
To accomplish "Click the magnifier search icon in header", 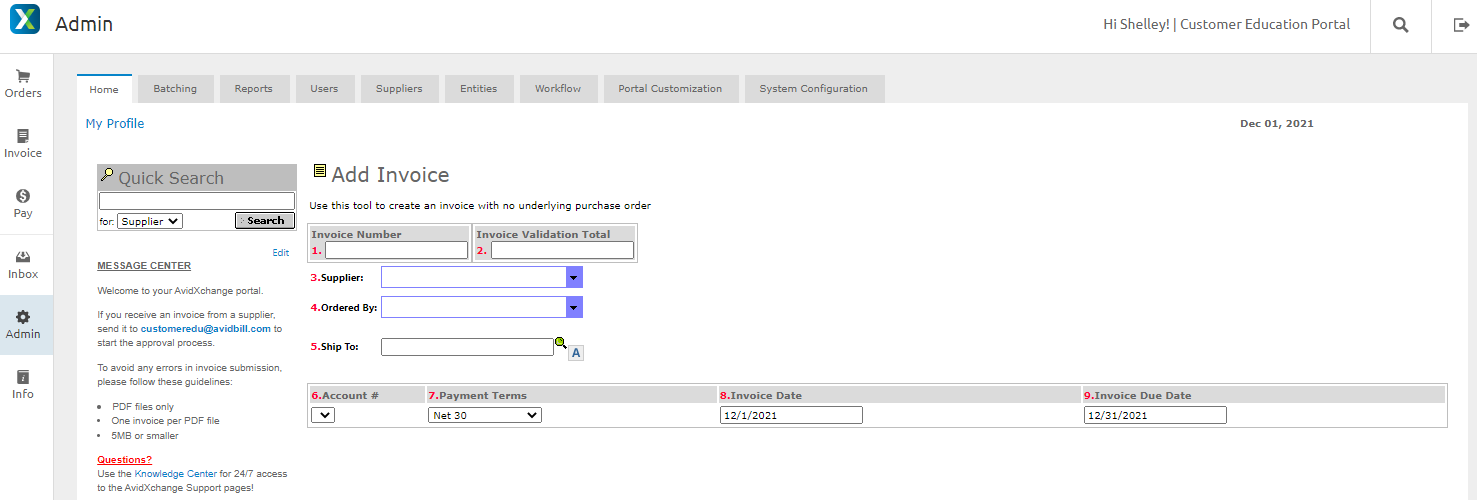I will [1400, 26].
